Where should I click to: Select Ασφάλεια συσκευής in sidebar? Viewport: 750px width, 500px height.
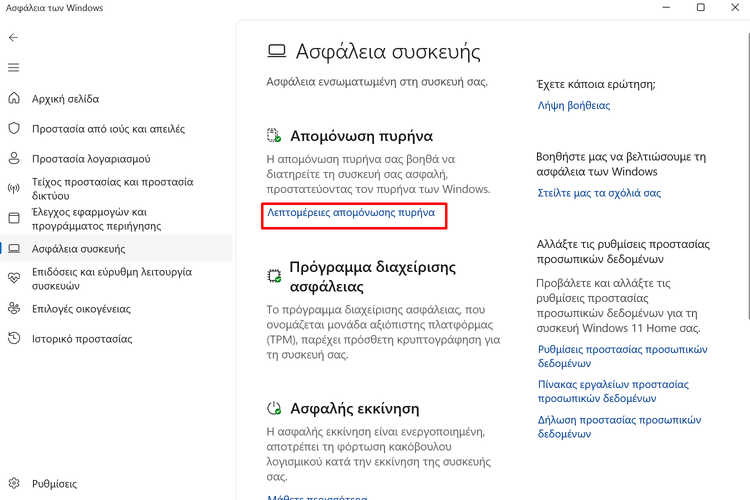click(x=78, y=249)
